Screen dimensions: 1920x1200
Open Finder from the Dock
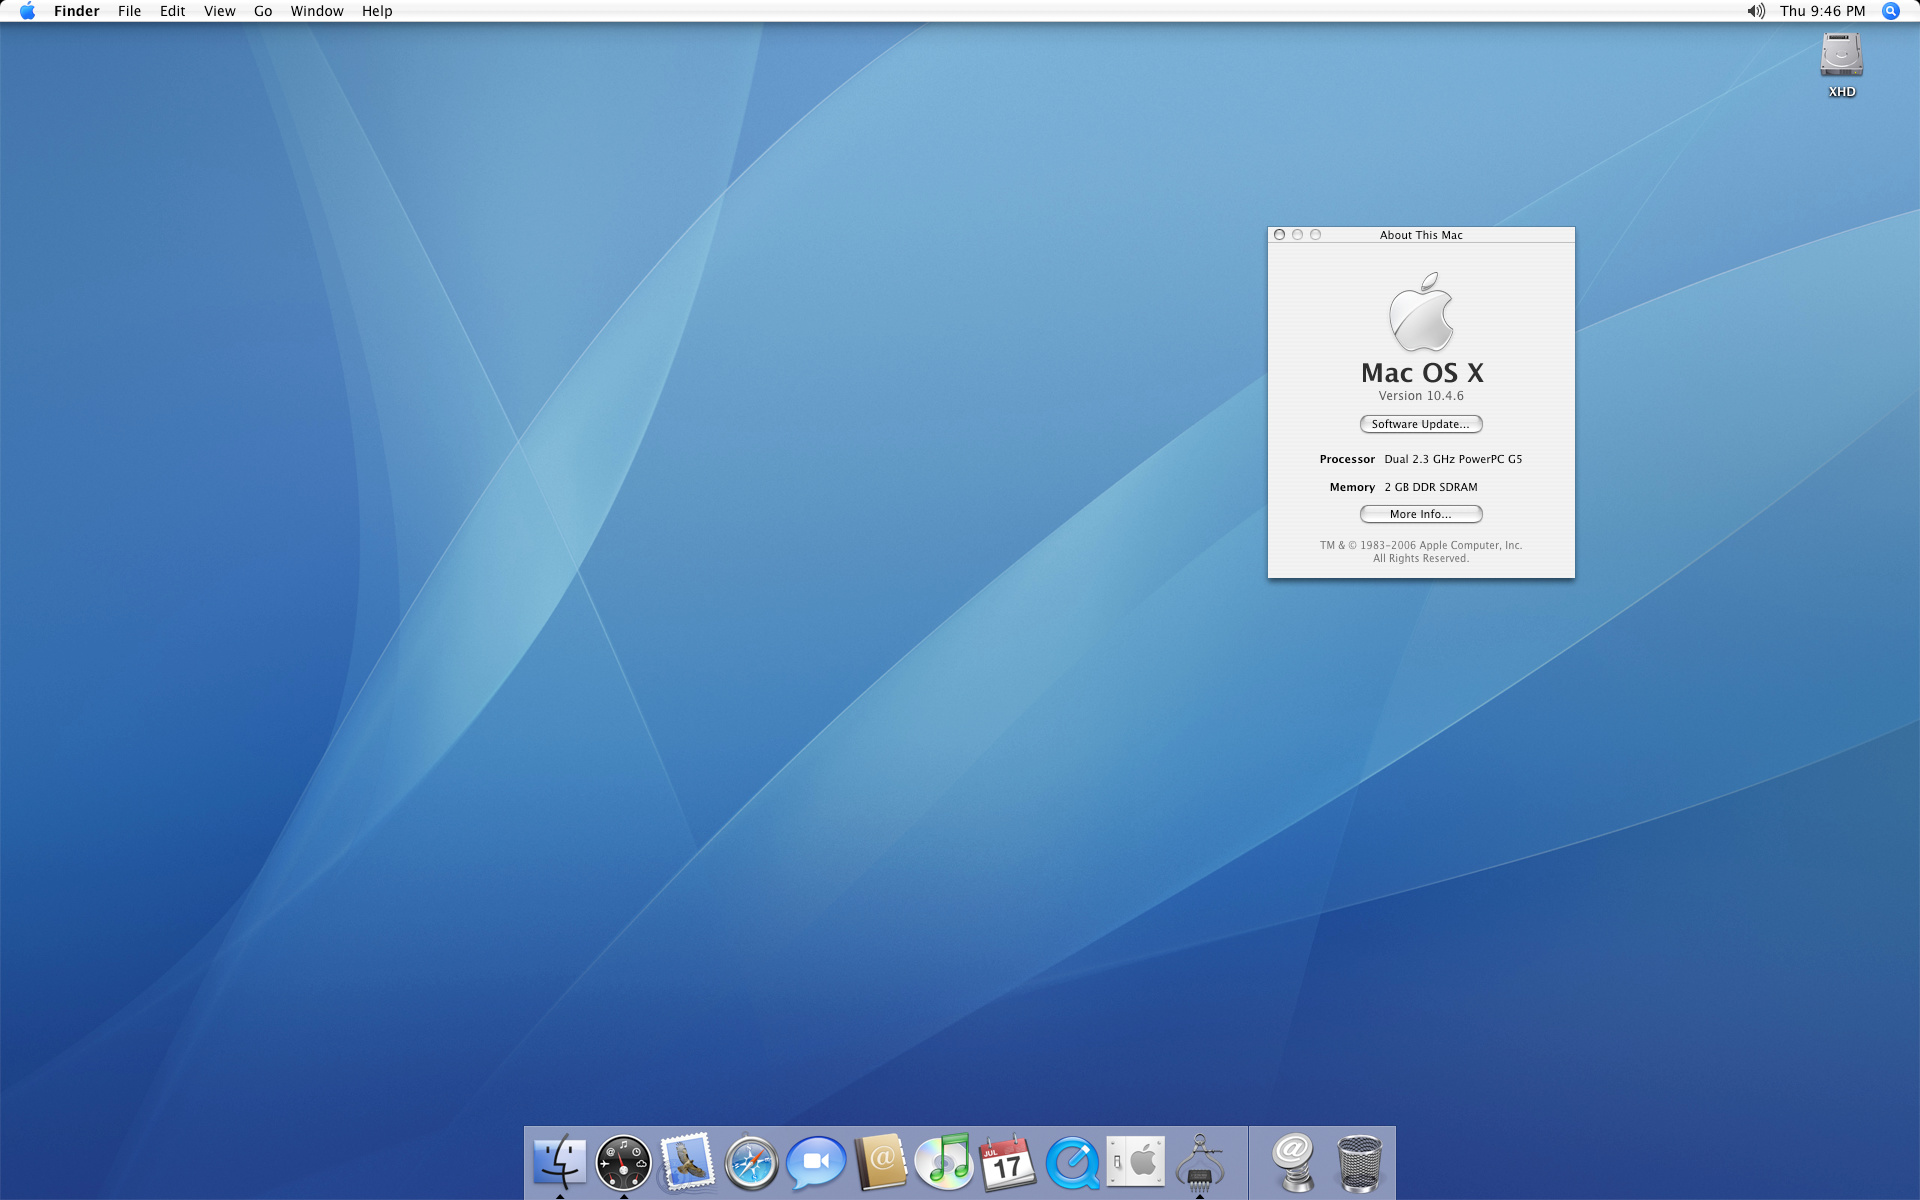tap(559, 1162)
